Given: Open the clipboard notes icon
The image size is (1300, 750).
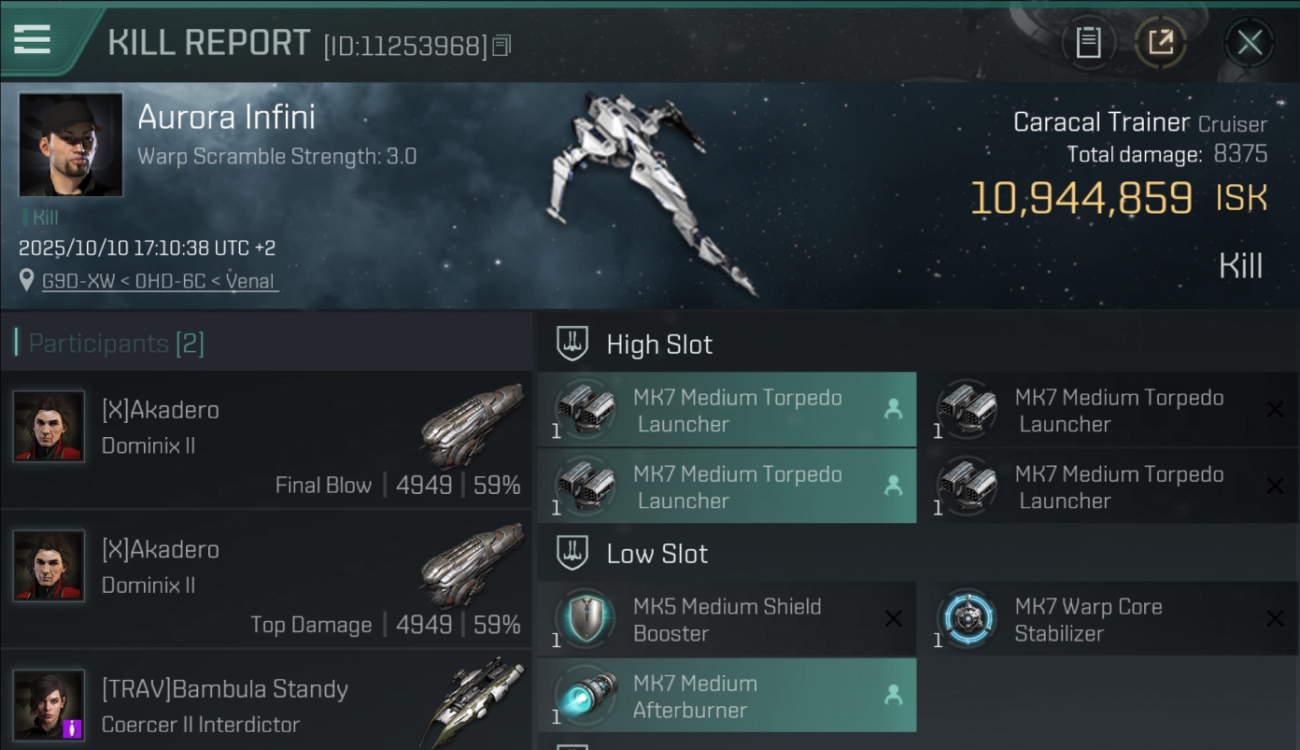Looking at the screenshot, I should pos(1088,42).
